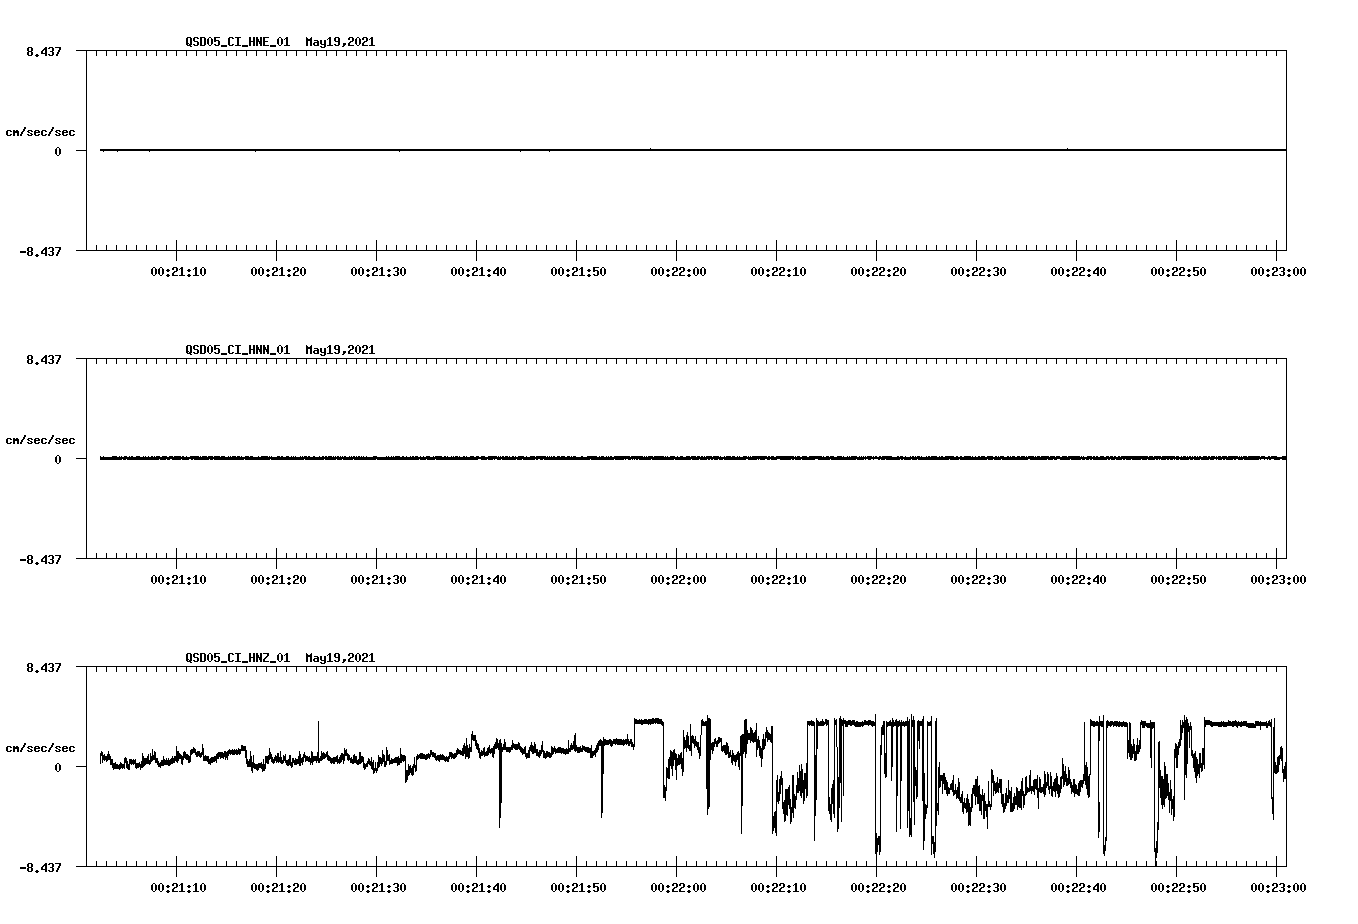Click the 8.437 upper amplitude label on HNE plot
Viewport: 1358px width, 924px height.
[x=43, y=49]
